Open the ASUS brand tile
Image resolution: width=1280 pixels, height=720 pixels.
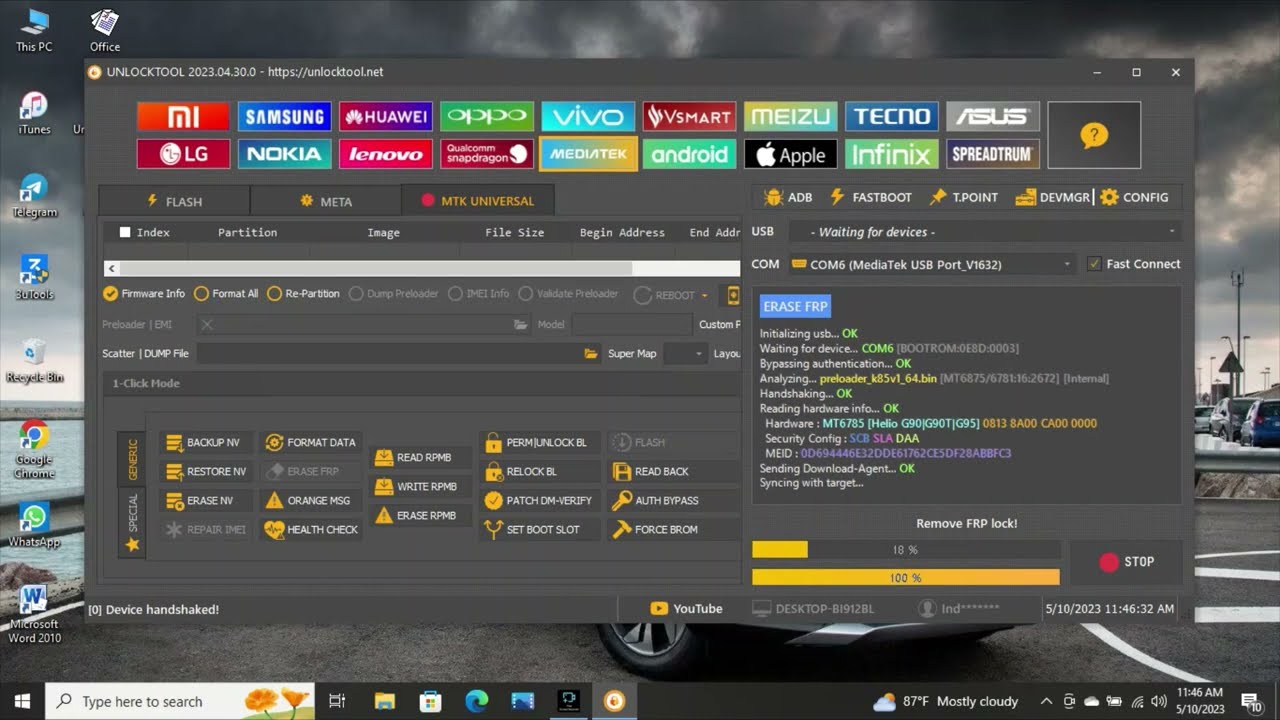pyautogui.click(x=993, y=117)
